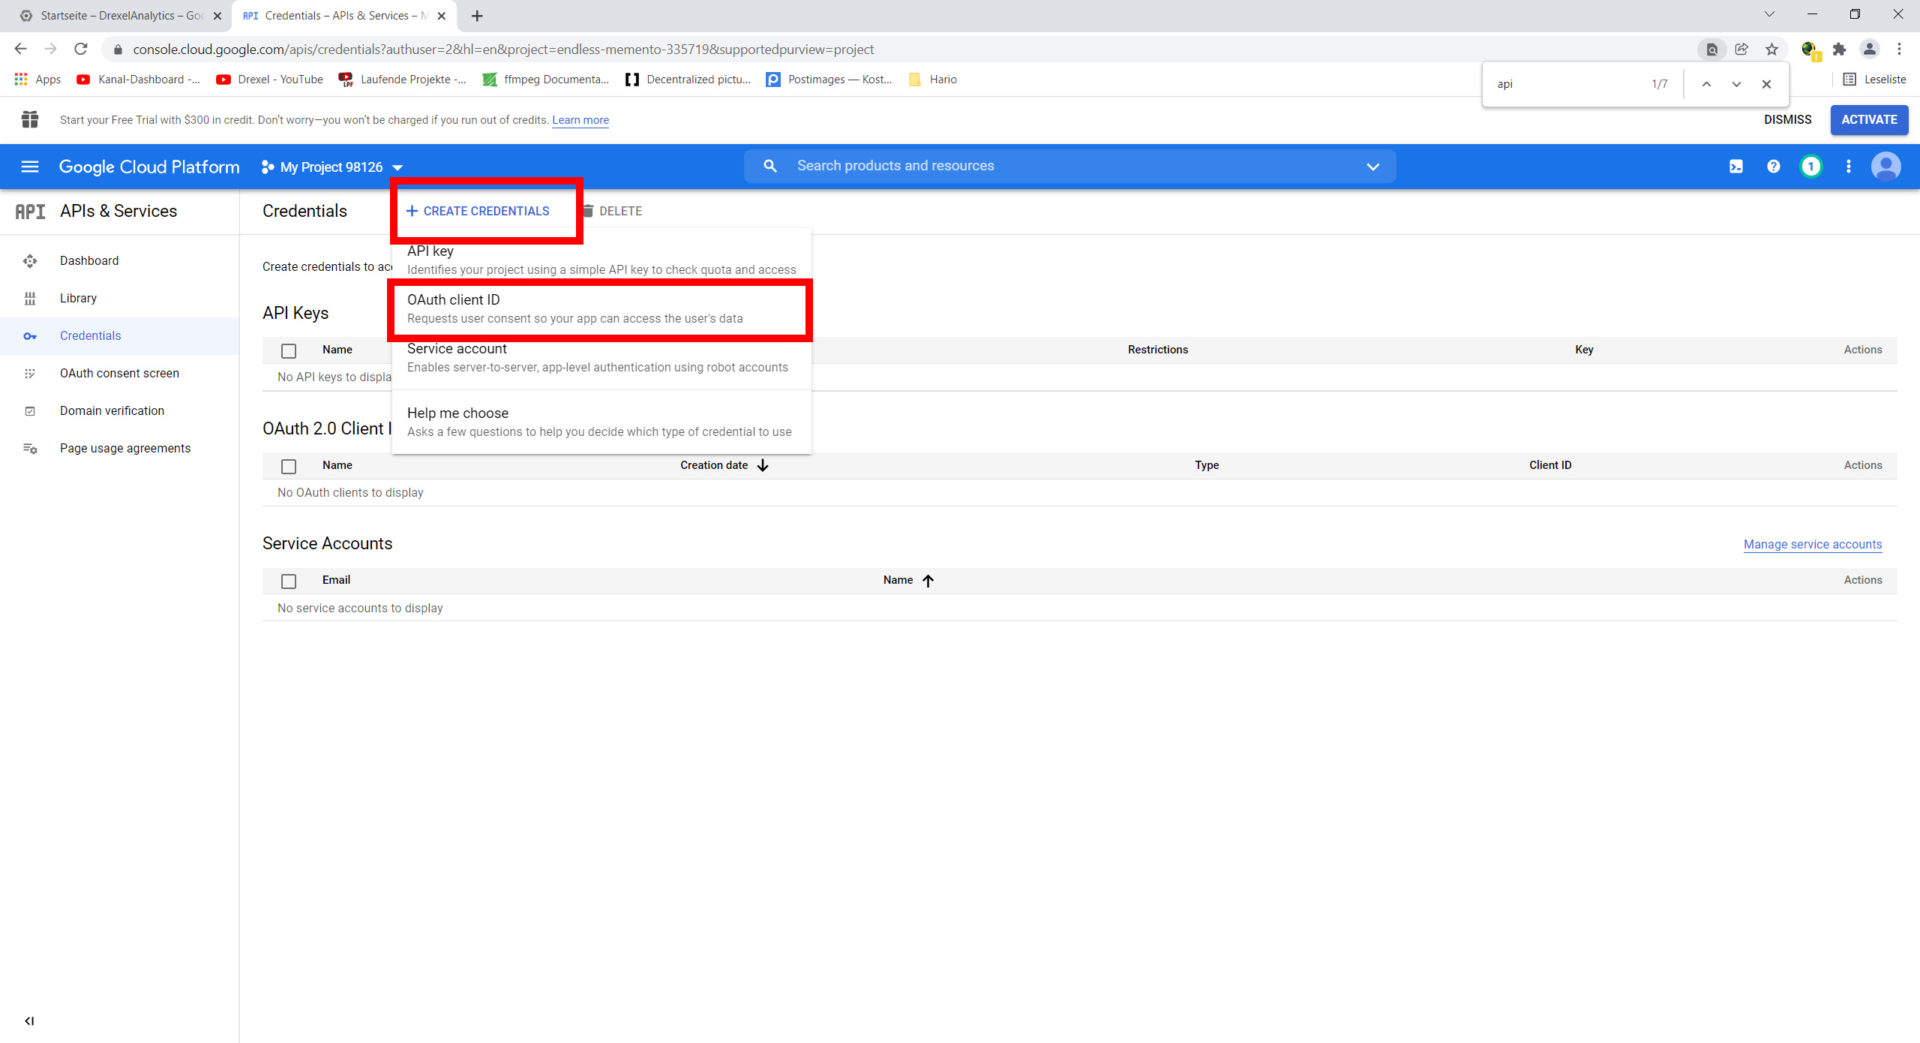This screenshot has height=1043, width=1920.
Task: Open the browser profile icon
Action: [1869, 49]
